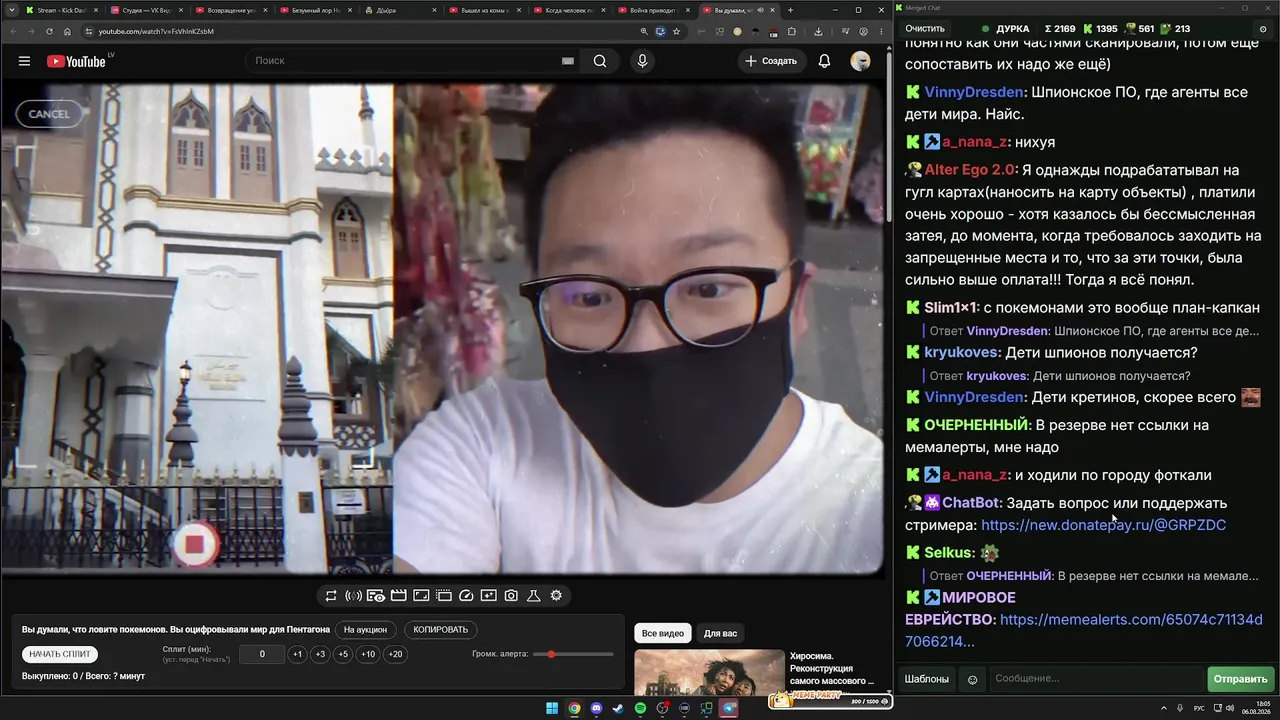The height and width of the screenshot is (720, 1280).
Task: Switch to the Война приводит tab
Action: pos(655,10)
